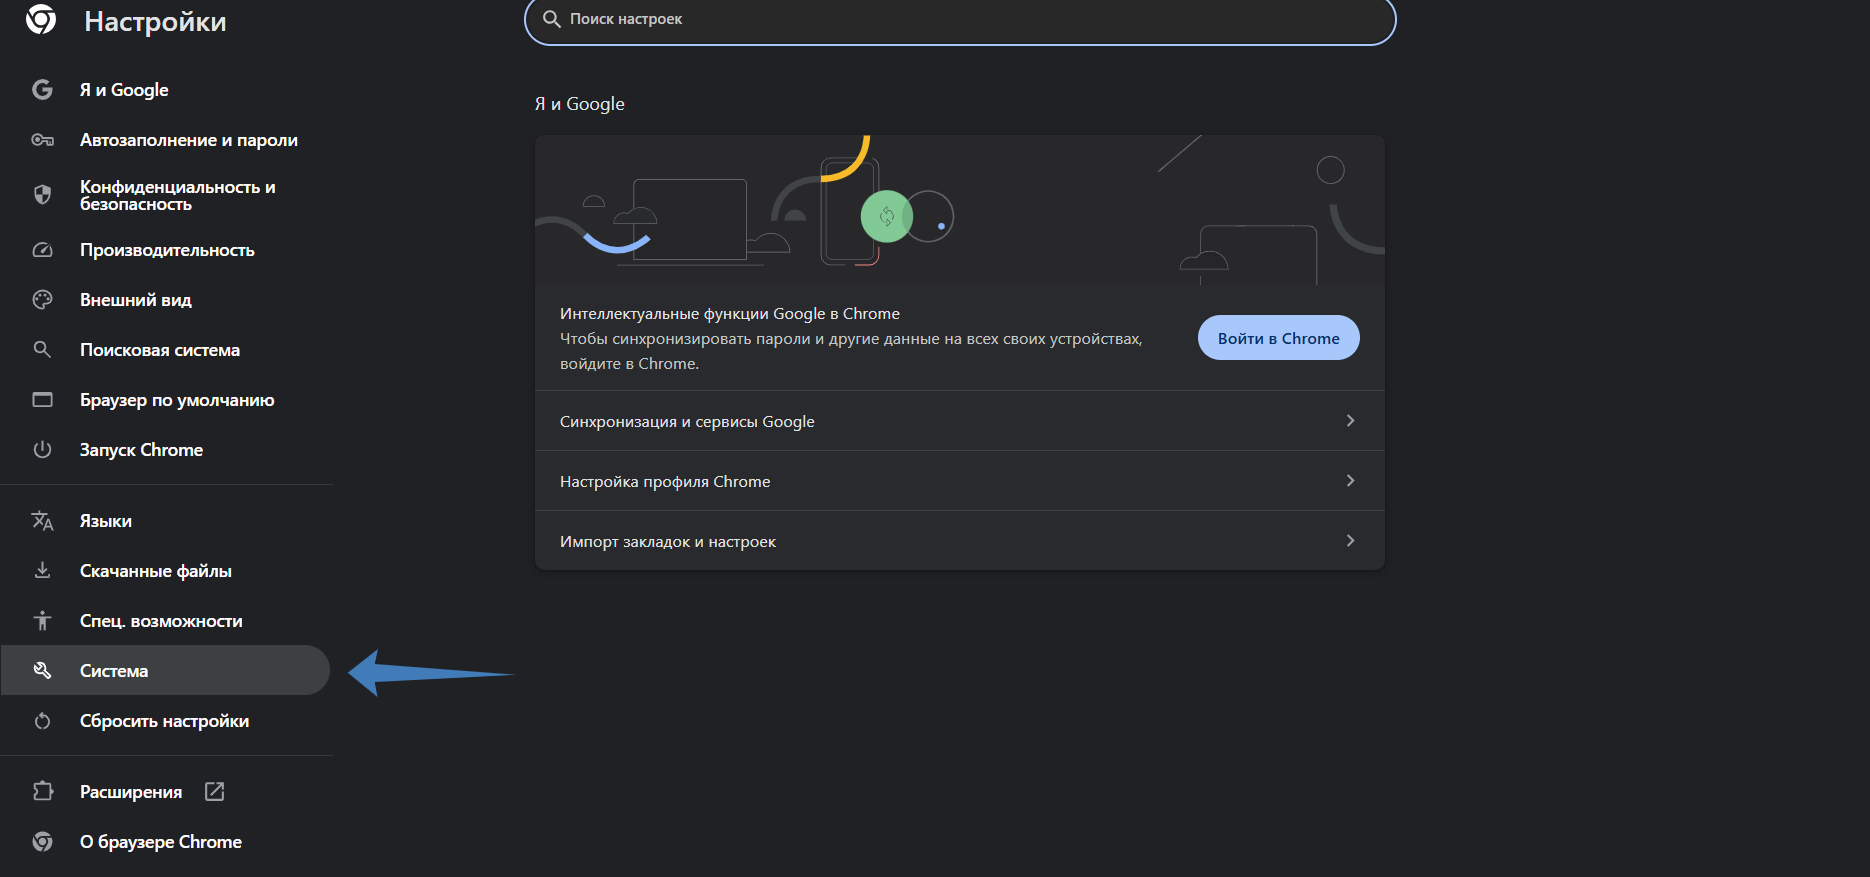Open О браузере Chrome page

click(x=160, y=842)
